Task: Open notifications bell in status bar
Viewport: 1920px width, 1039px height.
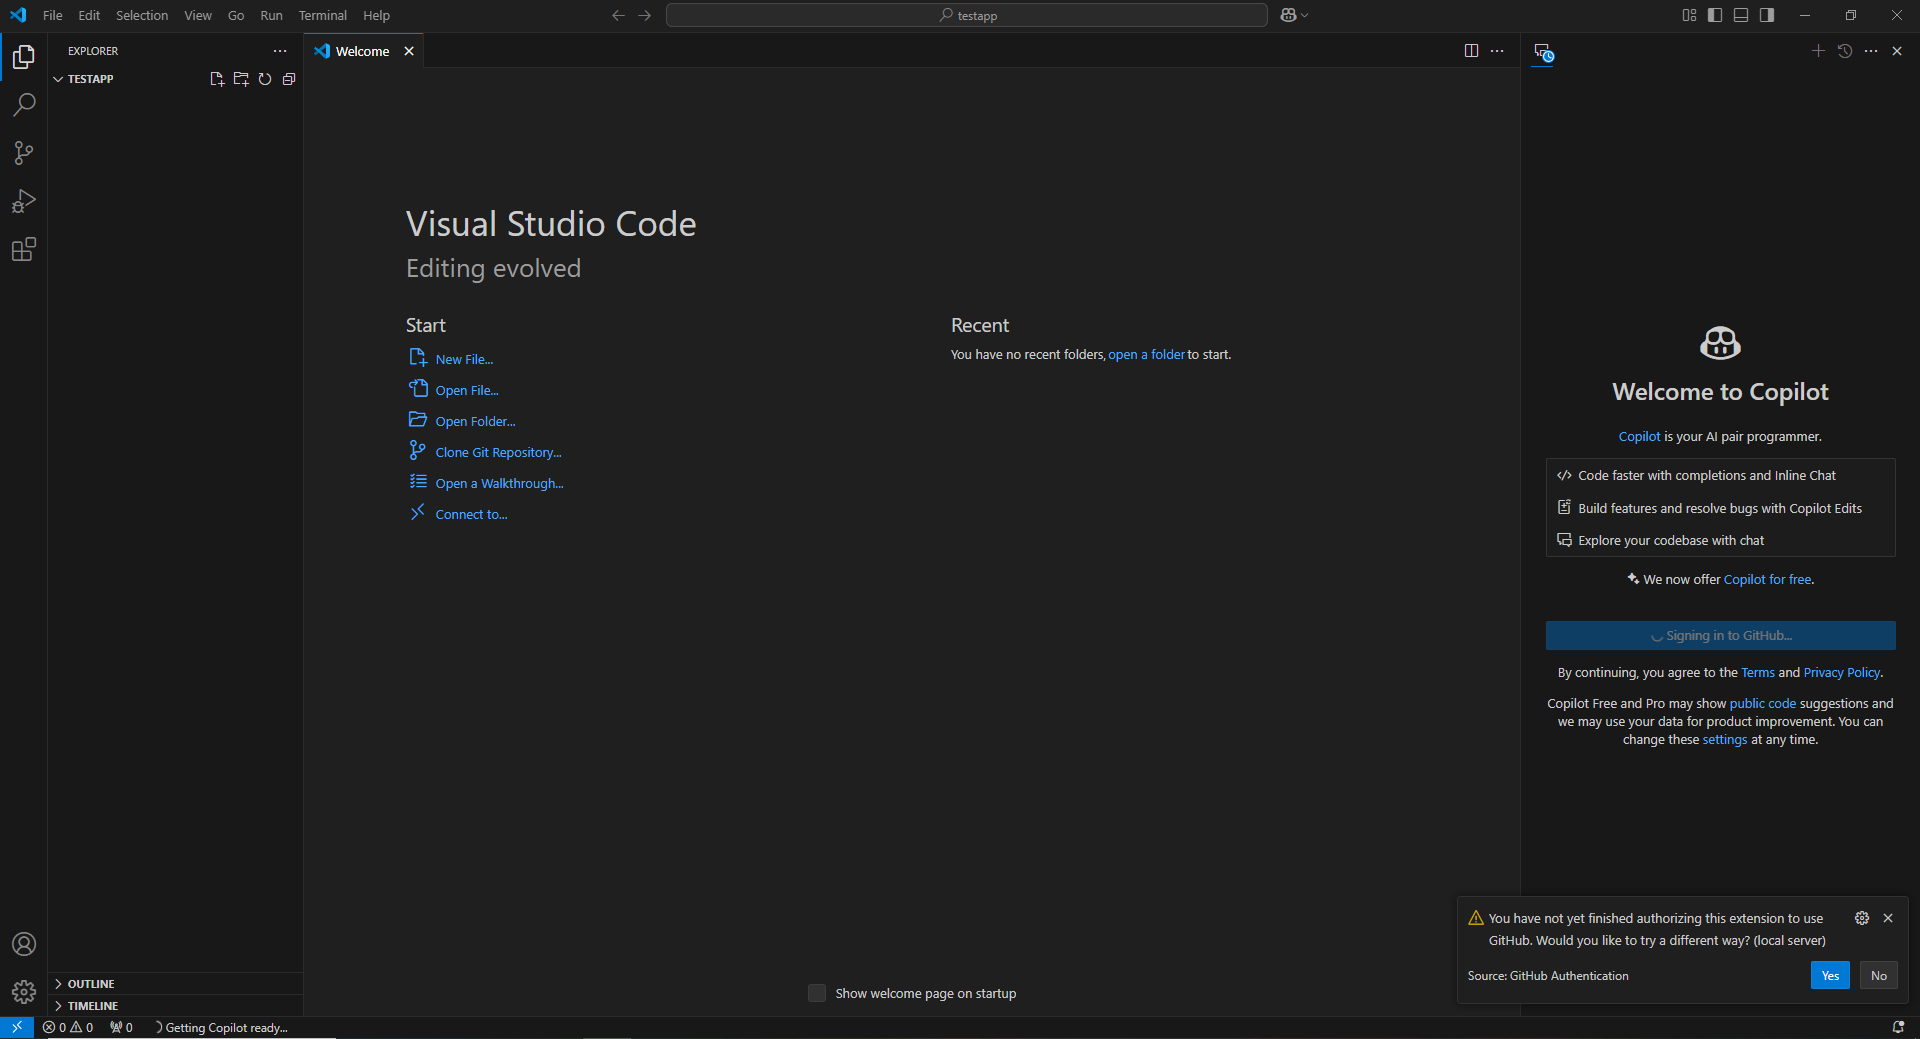Action: (1898, 1027)
